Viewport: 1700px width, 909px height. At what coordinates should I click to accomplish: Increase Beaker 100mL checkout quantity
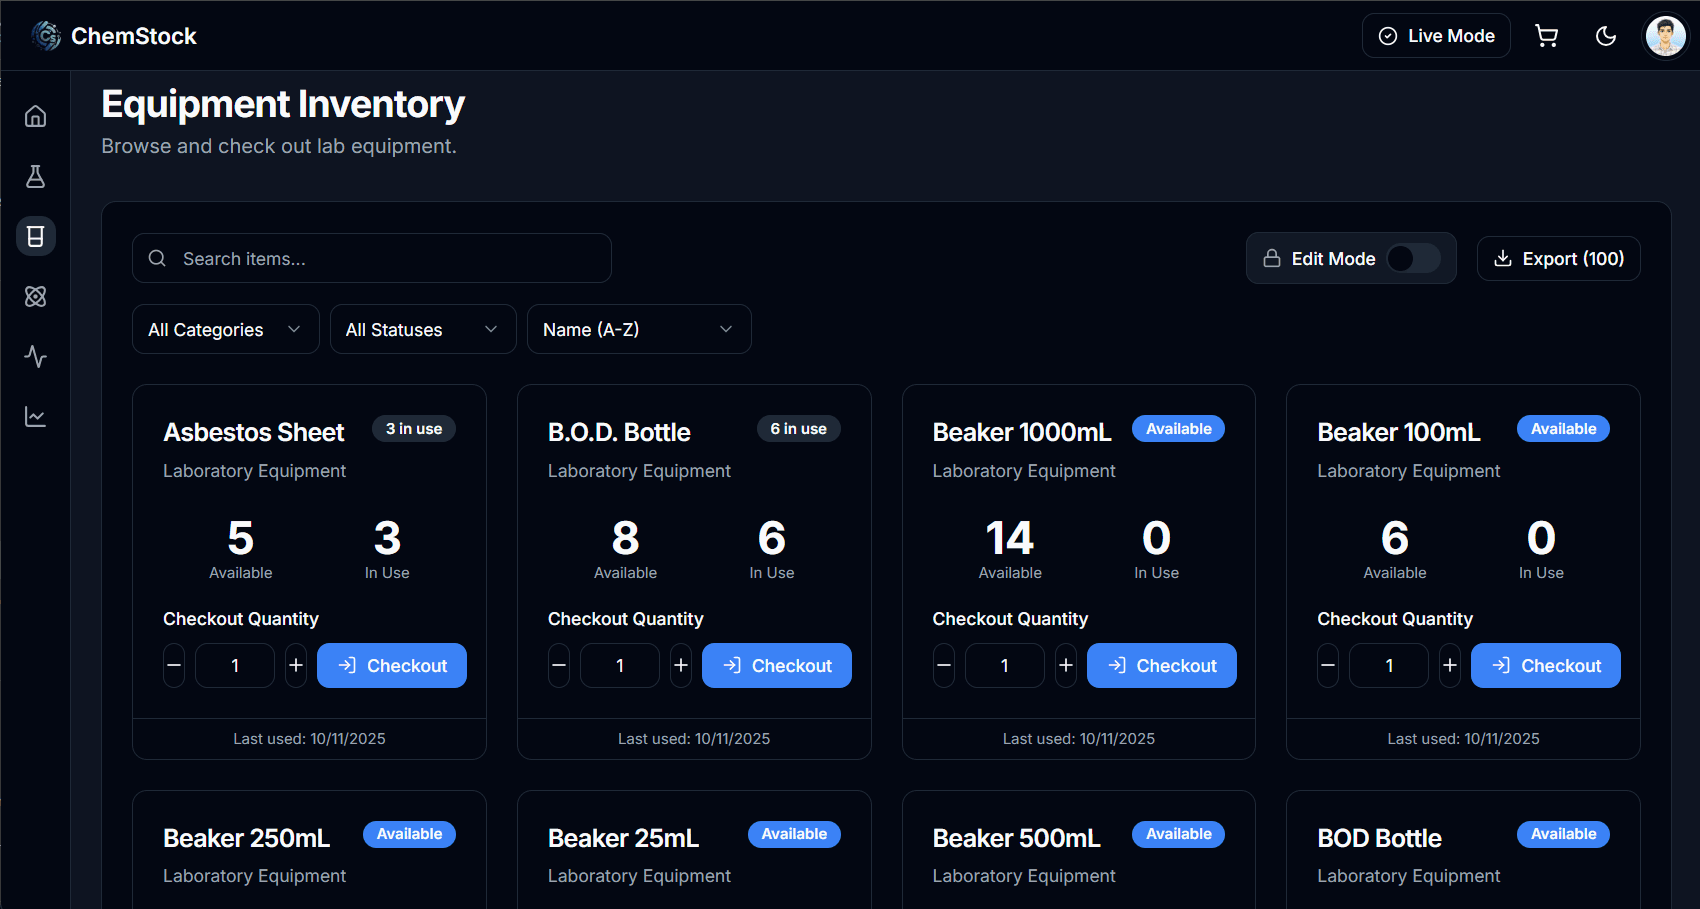pyautogui.click(x=1450, y=666)
